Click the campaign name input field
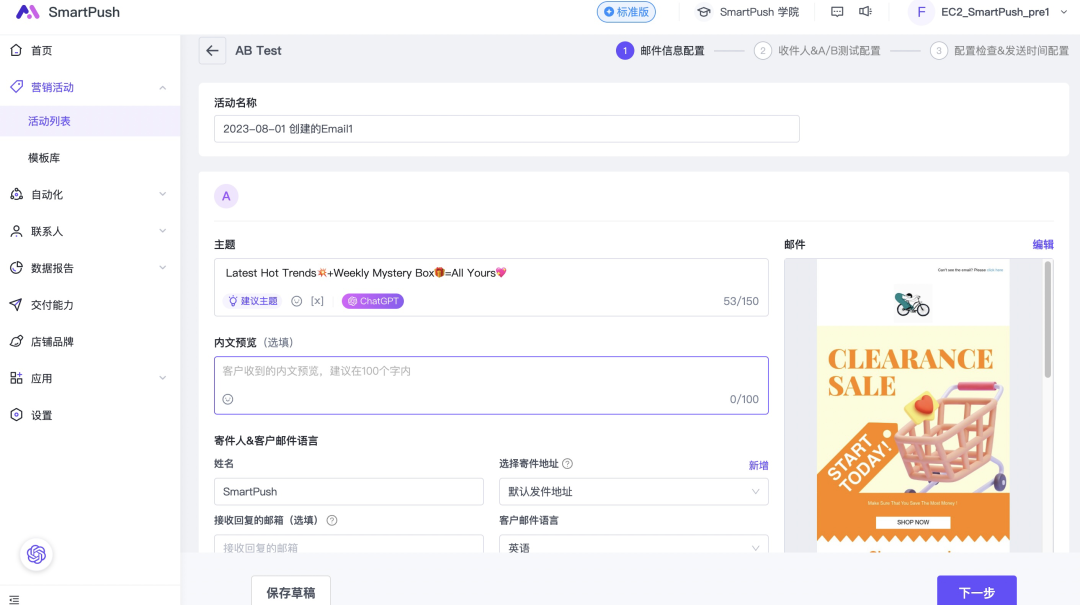The height and width of the screenshot is (605, 1080). pyautogui.click(x=505, y=128)
